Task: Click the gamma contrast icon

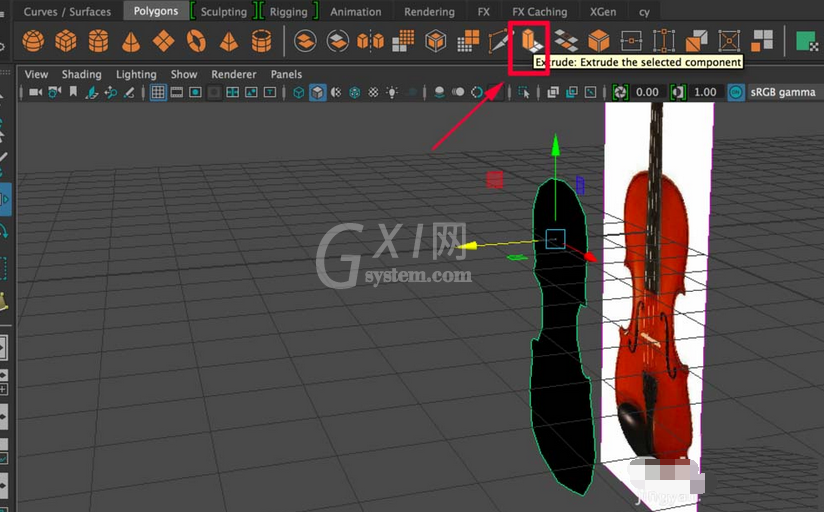Action: (x=678, y=93)
